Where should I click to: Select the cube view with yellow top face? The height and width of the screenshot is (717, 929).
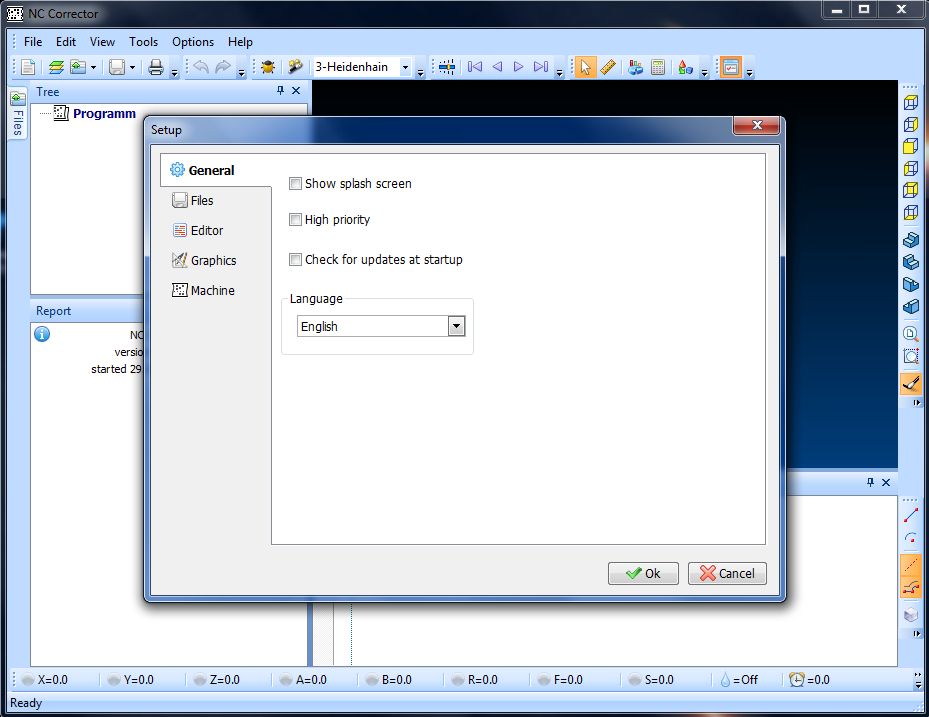pyautogui.click(x=911, y=102)
